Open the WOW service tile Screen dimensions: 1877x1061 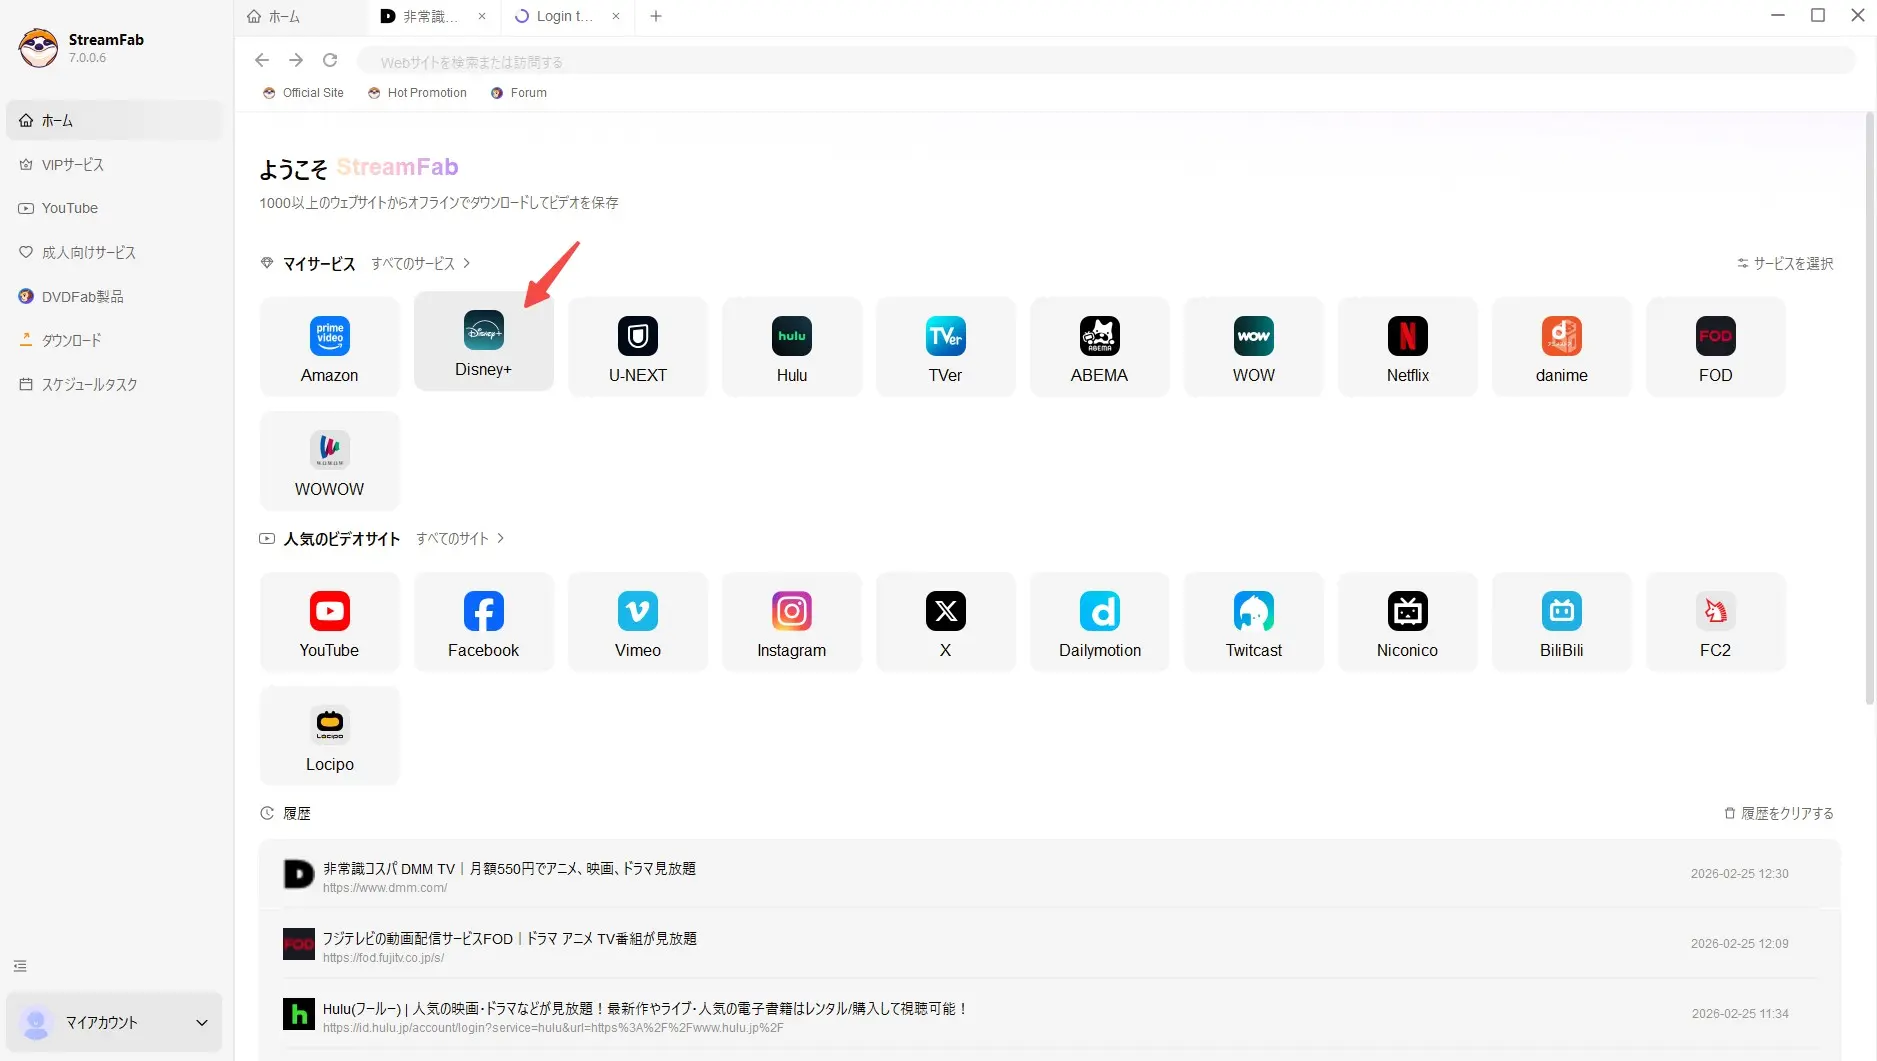click(x=1253, y=347)
